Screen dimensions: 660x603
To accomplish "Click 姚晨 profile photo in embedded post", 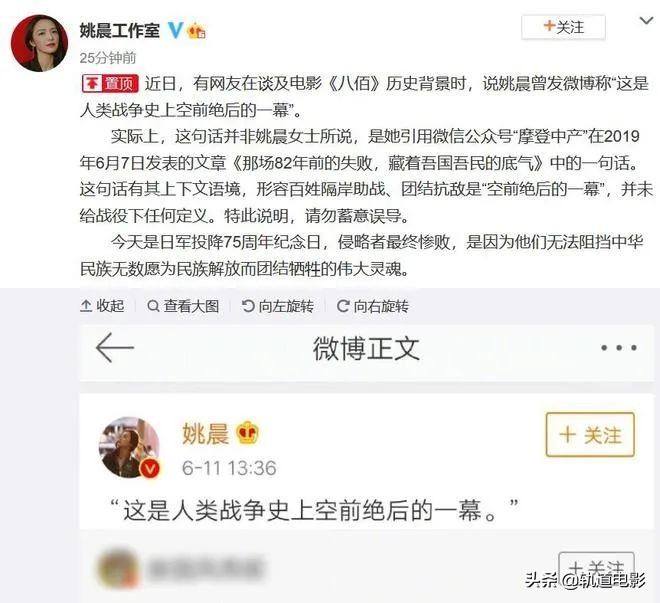I will pyautogui.click(x=129, y=447).
